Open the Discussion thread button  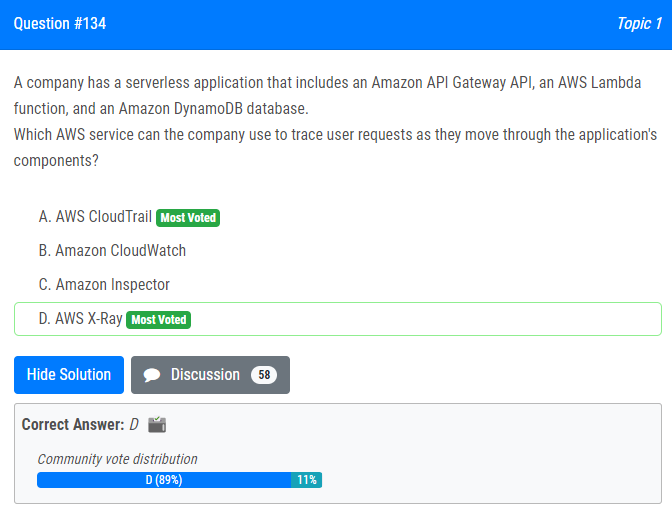tap(210, 375)
